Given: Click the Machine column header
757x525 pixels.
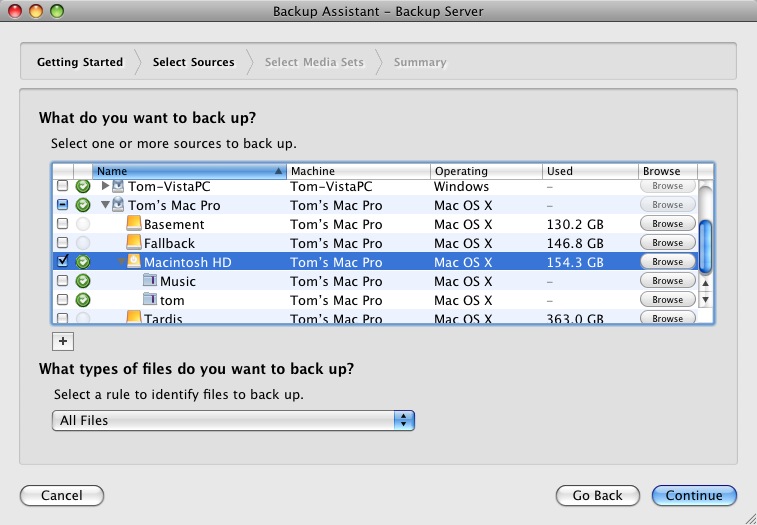Looking at the screenshot, I should (358, 171).
